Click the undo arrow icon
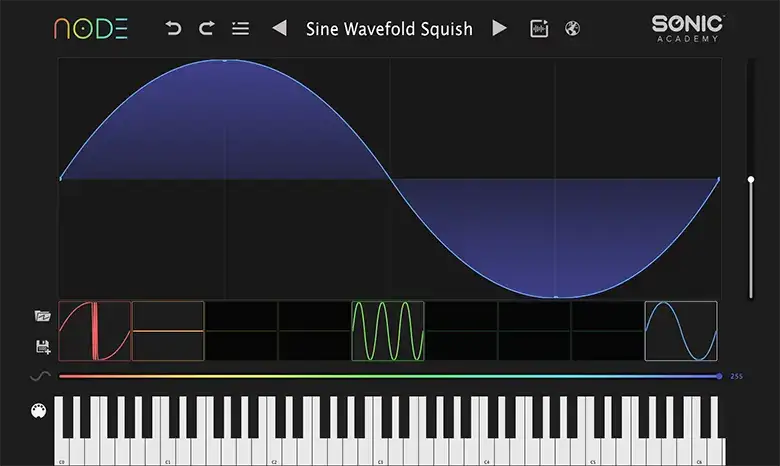Viewport: 780px width, 466px height. 173,28
